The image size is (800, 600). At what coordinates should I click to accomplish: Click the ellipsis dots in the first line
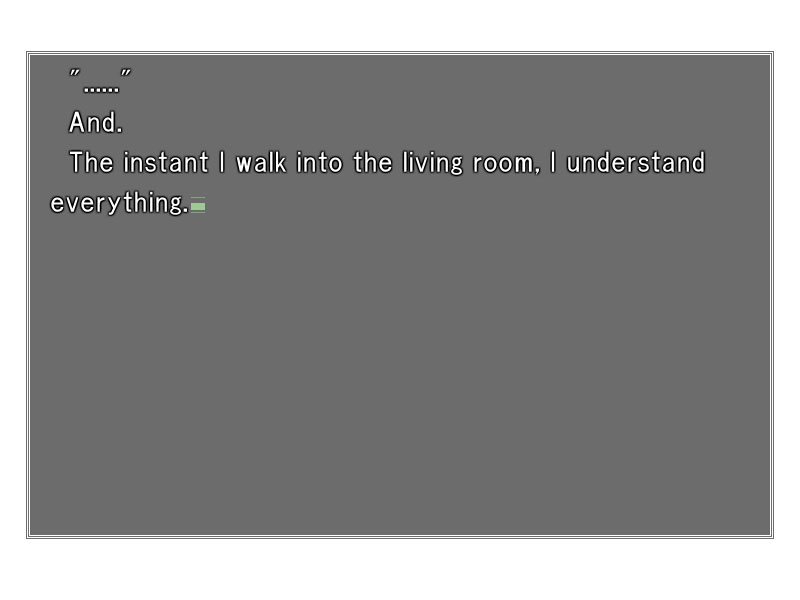[101, 89]
